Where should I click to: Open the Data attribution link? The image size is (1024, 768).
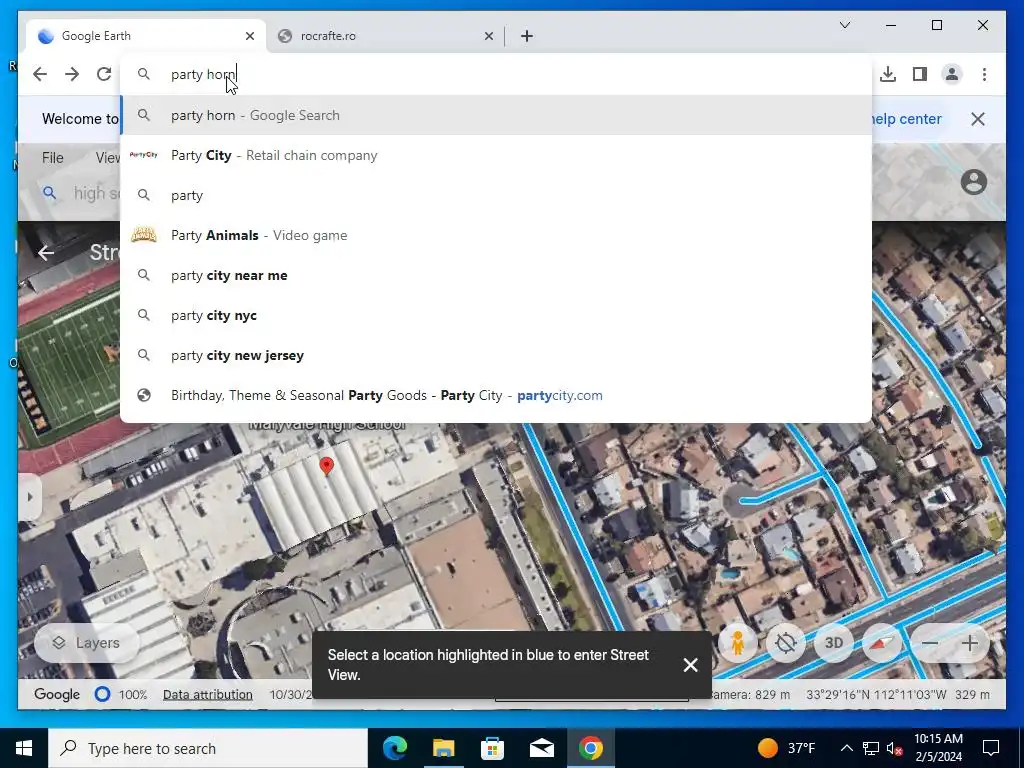(208, 694)
